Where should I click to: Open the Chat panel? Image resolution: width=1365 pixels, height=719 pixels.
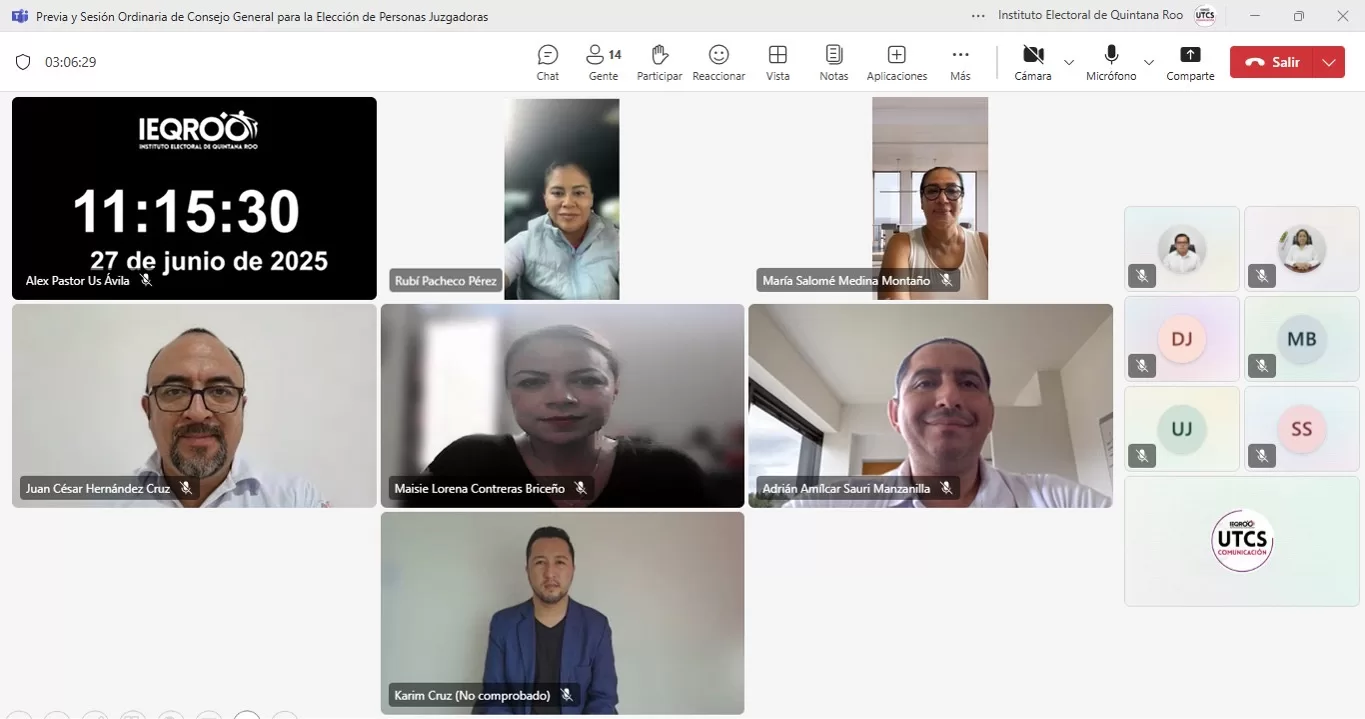click(x=547, y=62)
